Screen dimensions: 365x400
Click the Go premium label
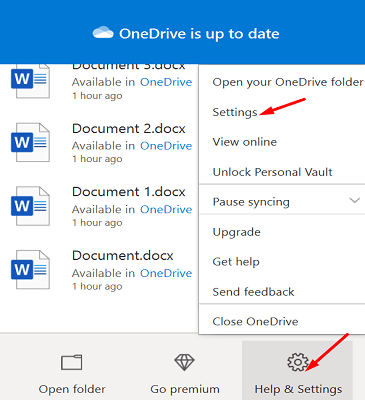[x=185, y=389]
